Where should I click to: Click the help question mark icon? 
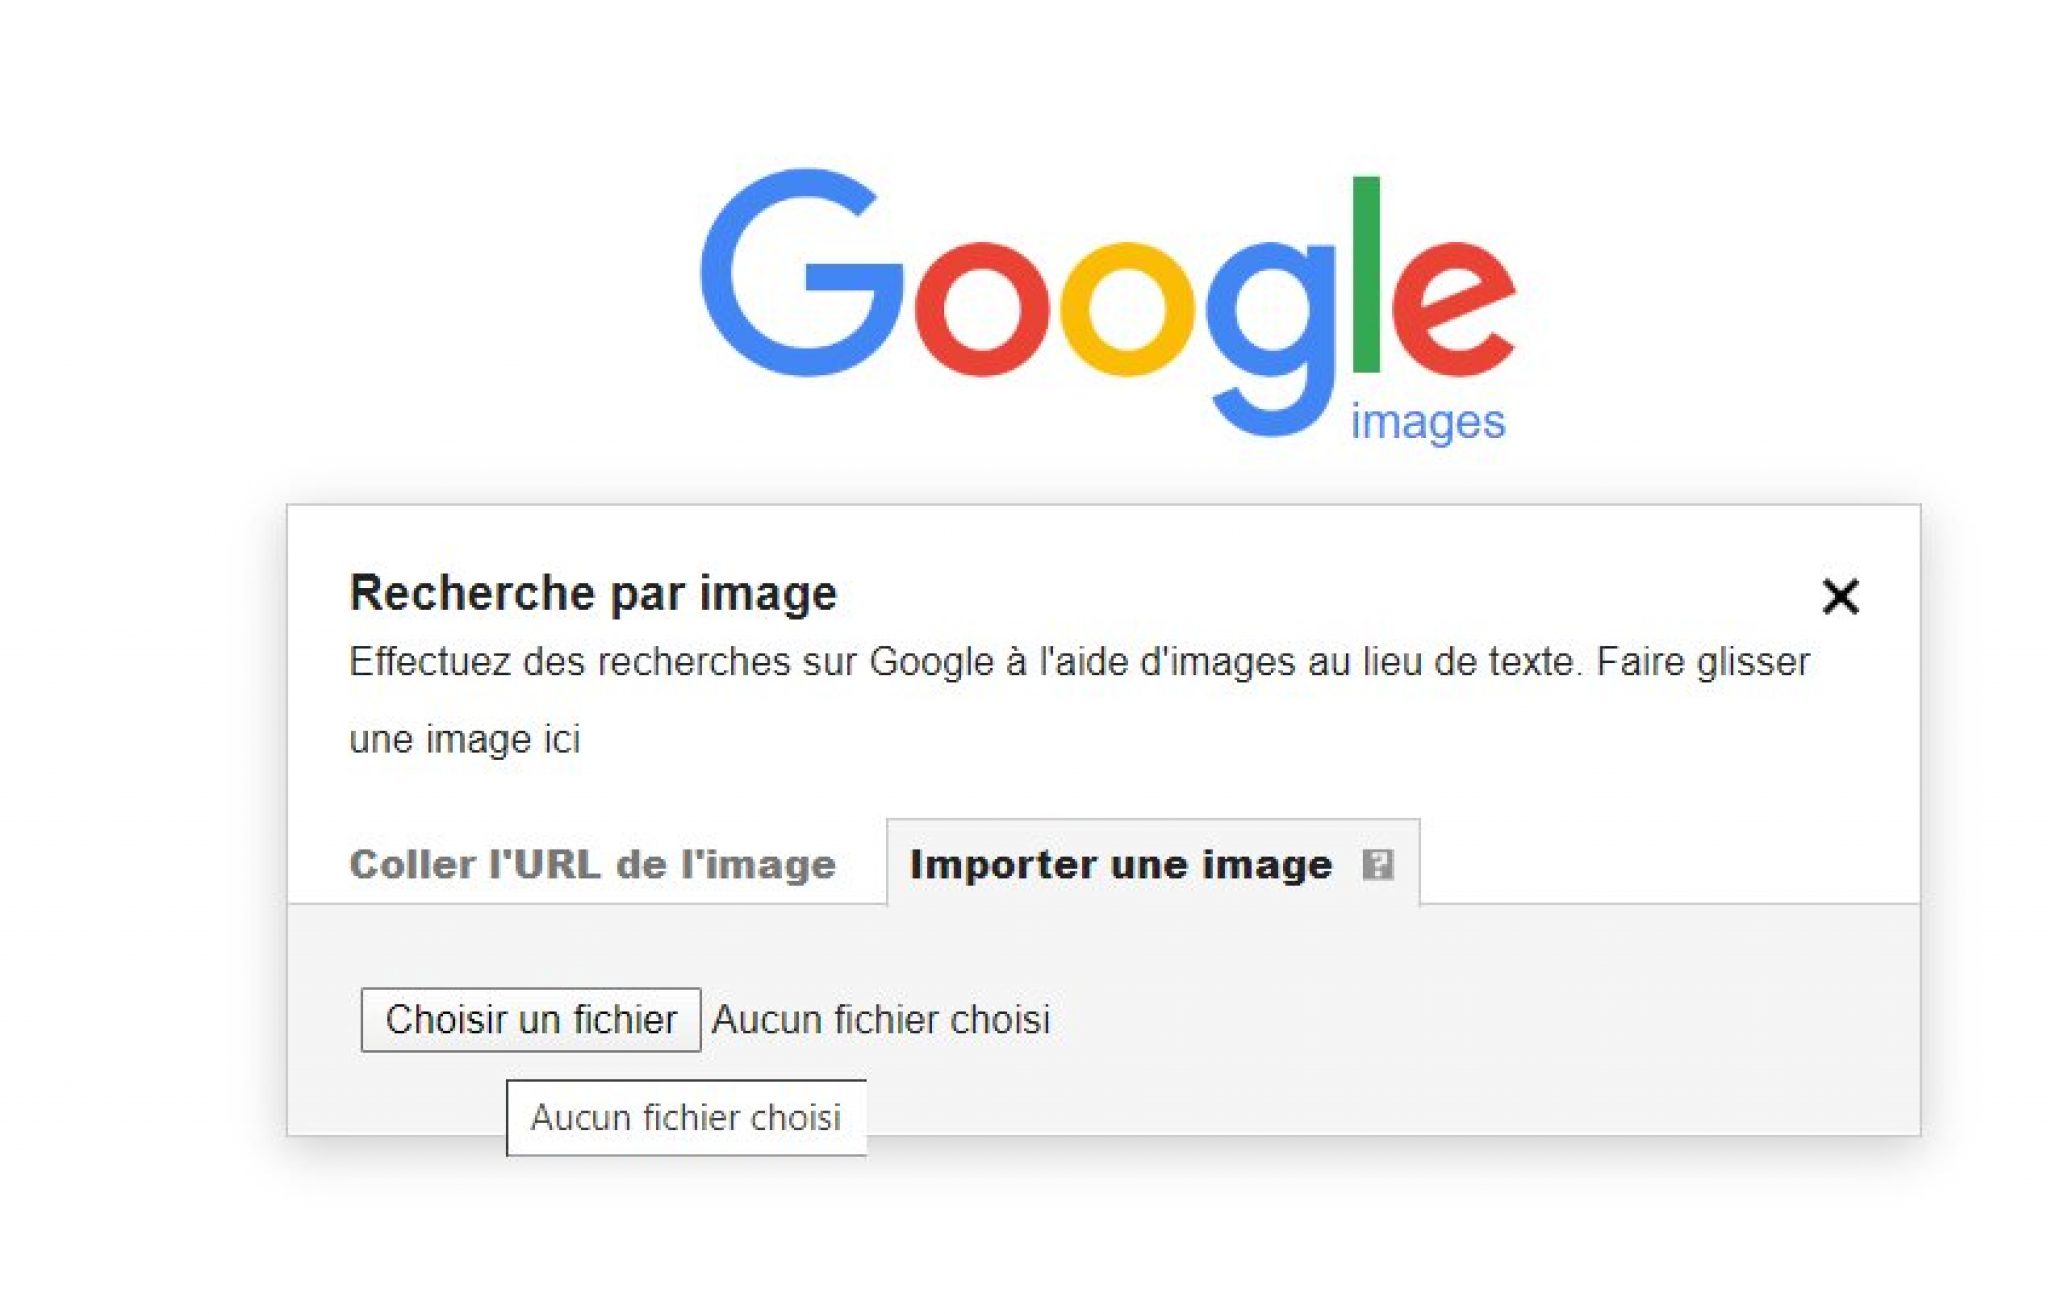[1377, 864]
